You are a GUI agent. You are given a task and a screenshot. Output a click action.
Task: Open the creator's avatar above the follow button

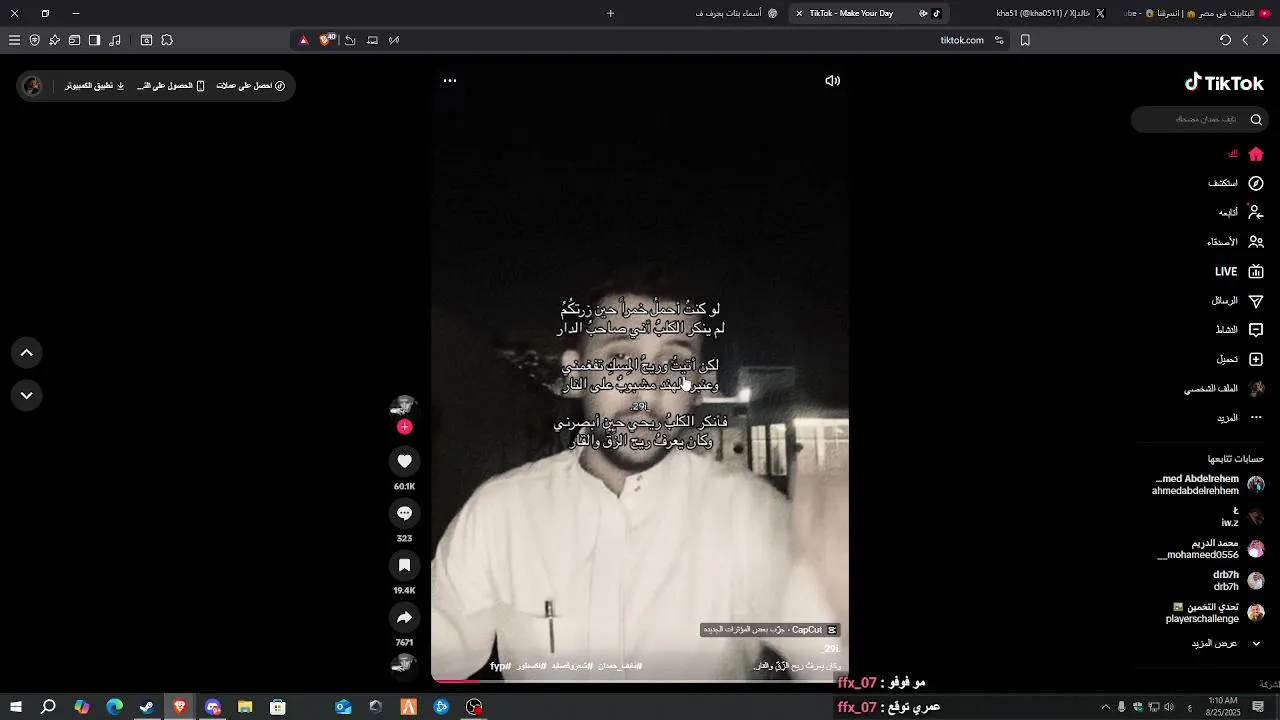[x=404, y=405]
